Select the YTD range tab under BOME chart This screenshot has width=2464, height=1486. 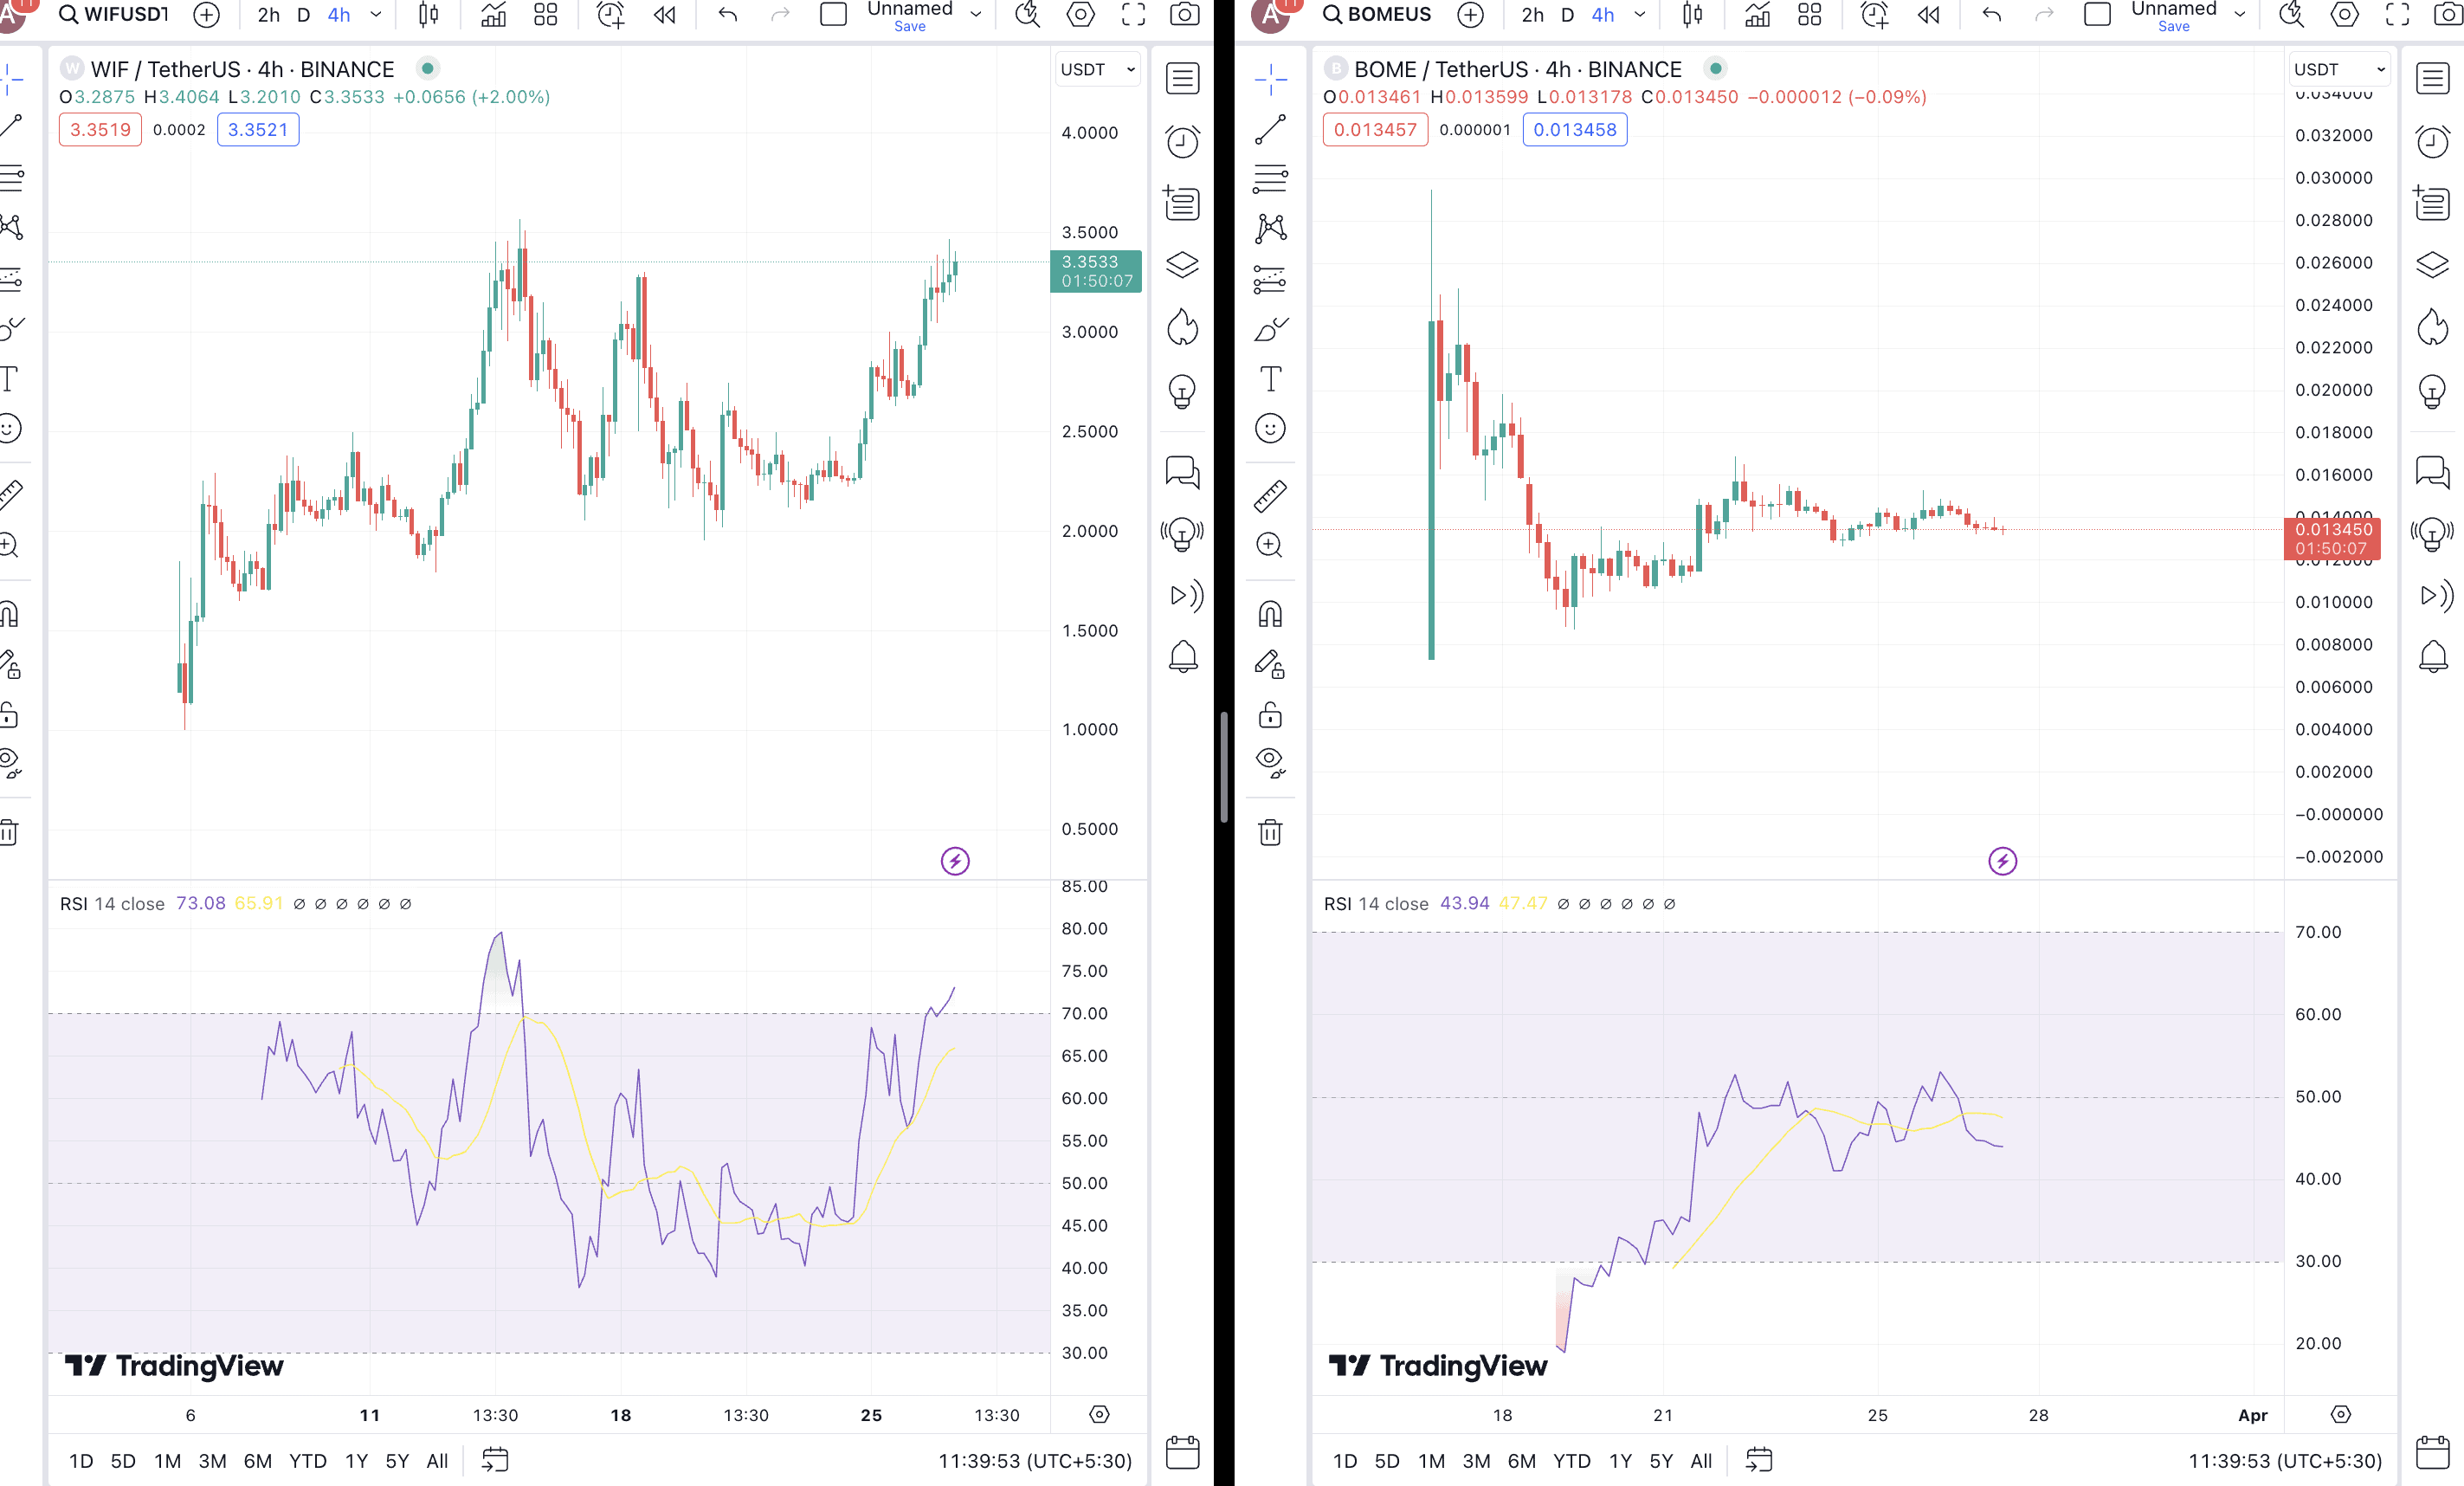pyautogui.click(x=1571, y=1460)
